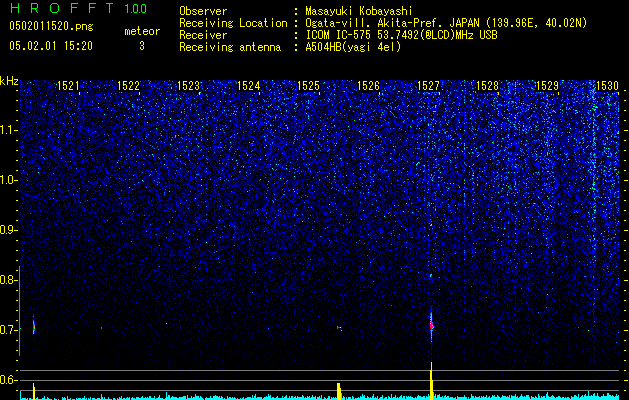Click the HROFFT program title text
Viewport: 629px width, 400px height.
click(x=61, y=8)
